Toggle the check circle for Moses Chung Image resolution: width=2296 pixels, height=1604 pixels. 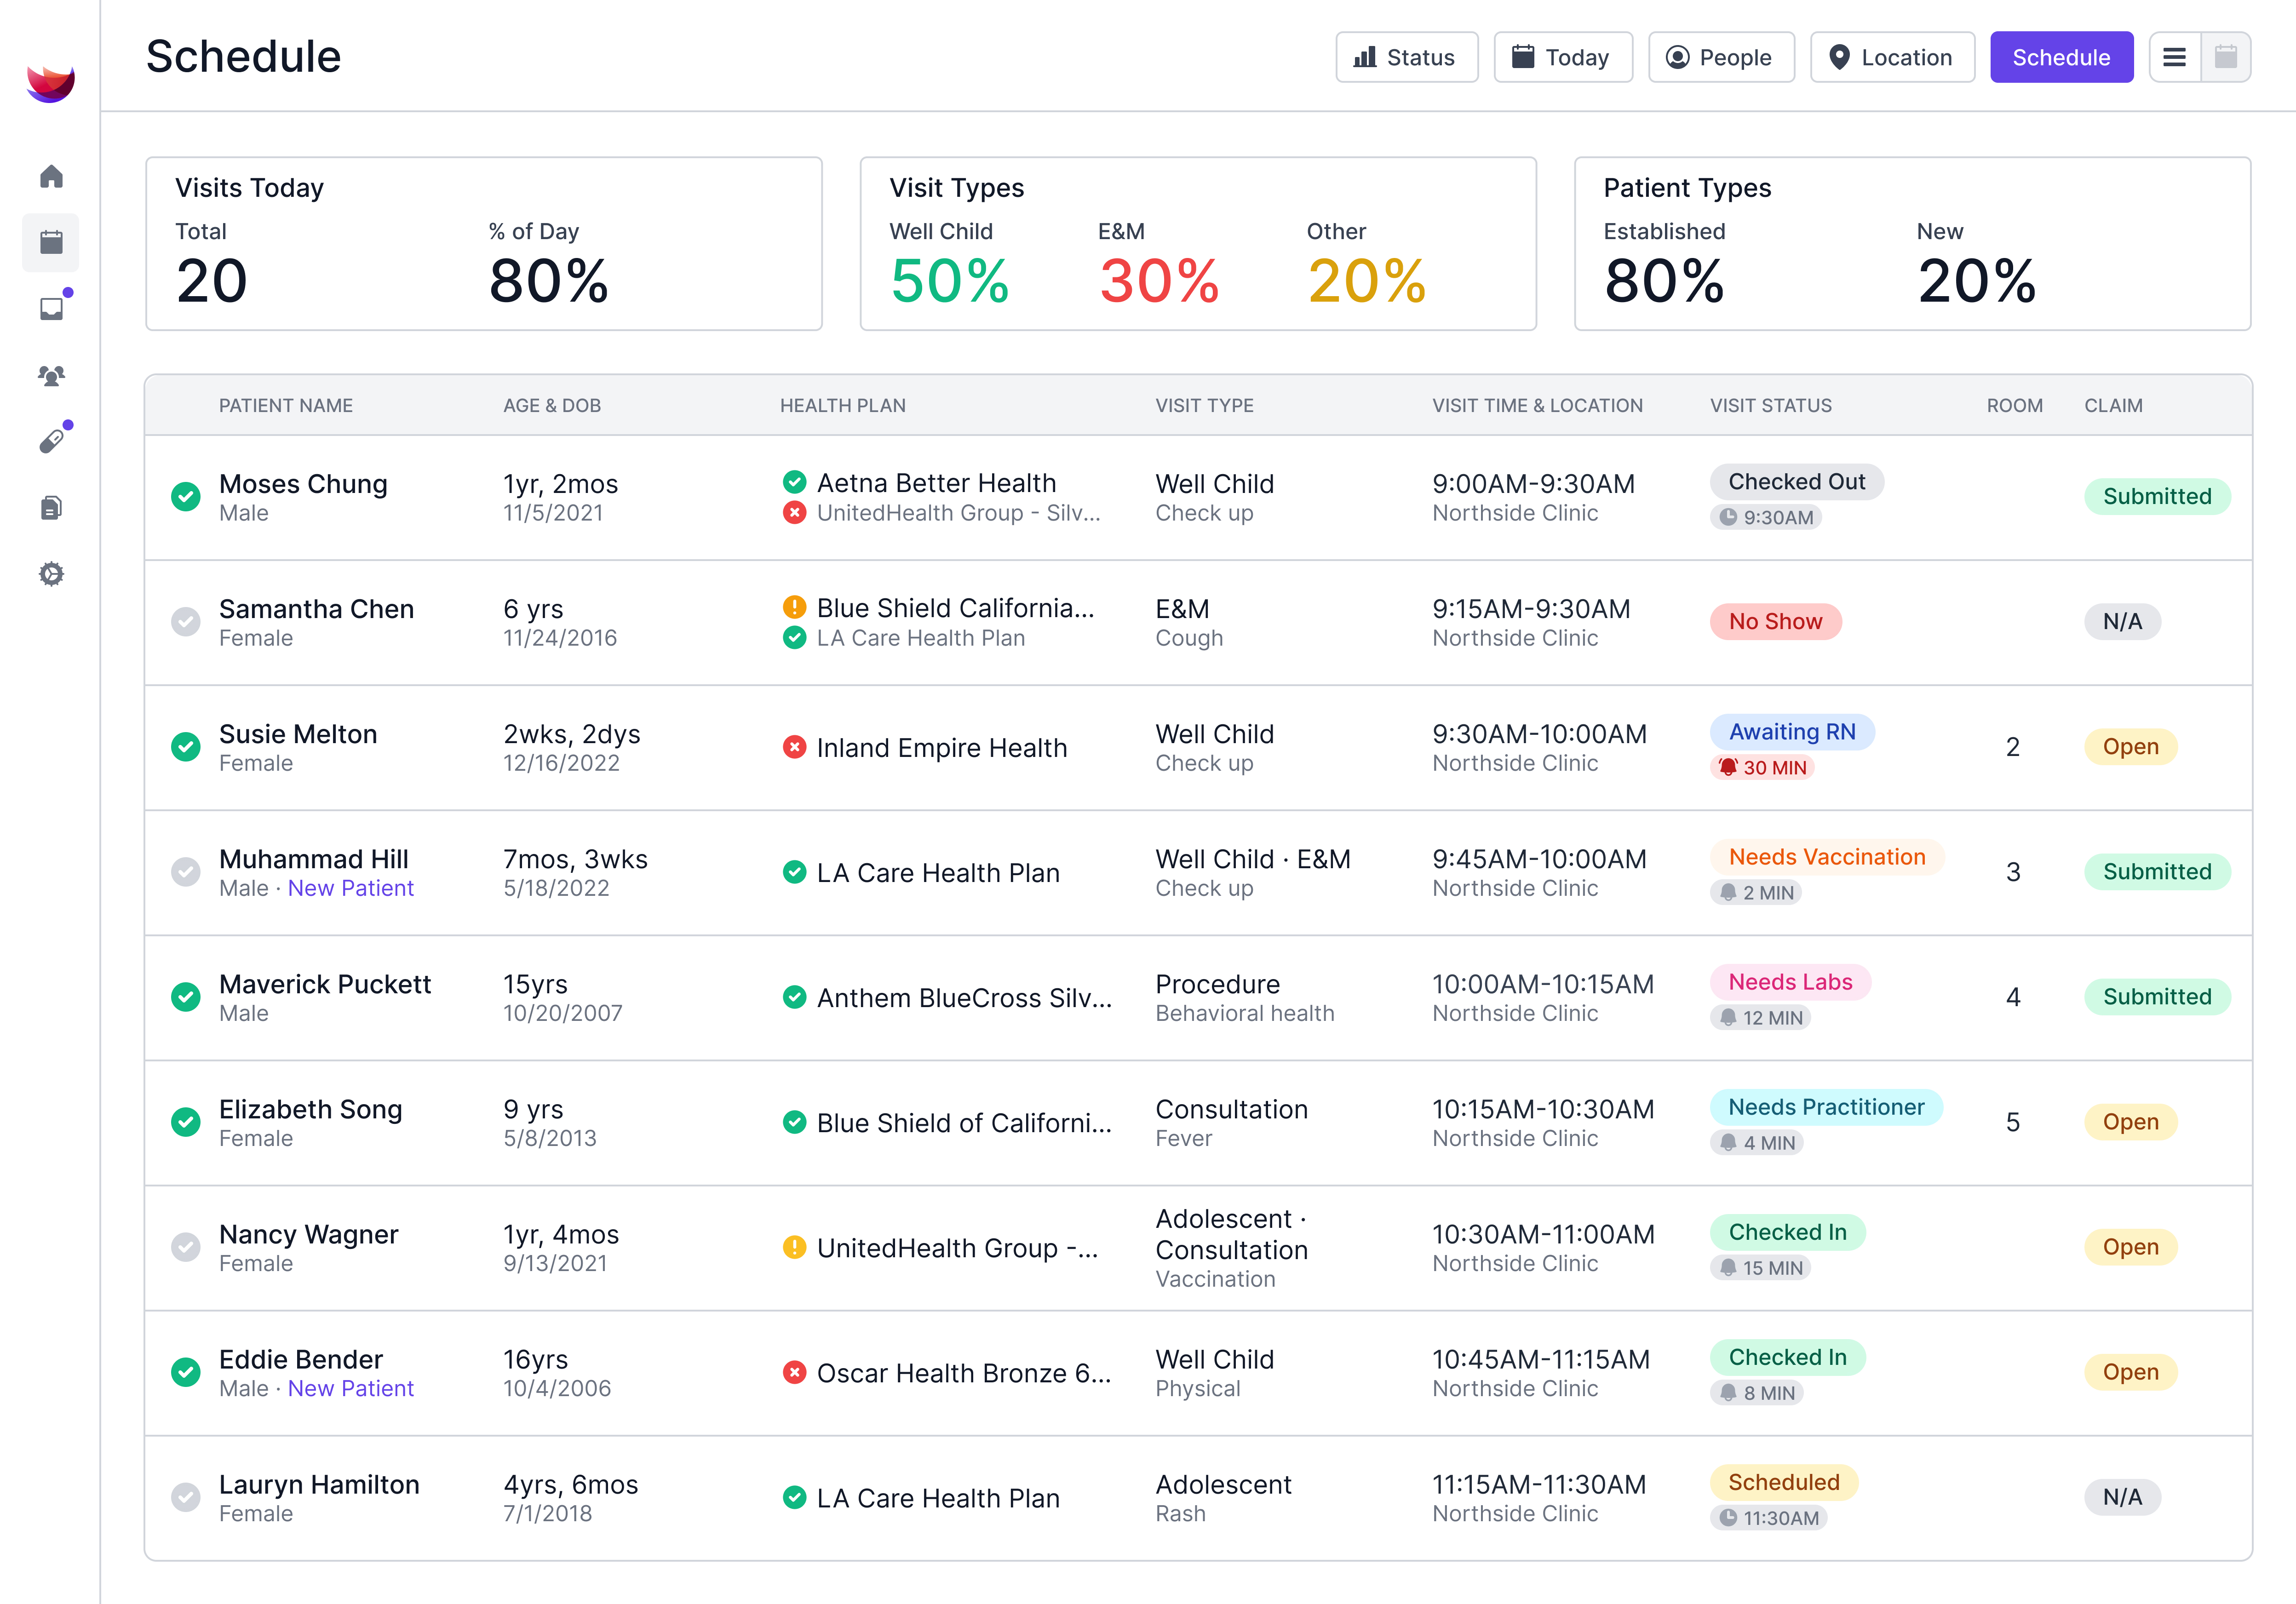[x=185, y=497]
